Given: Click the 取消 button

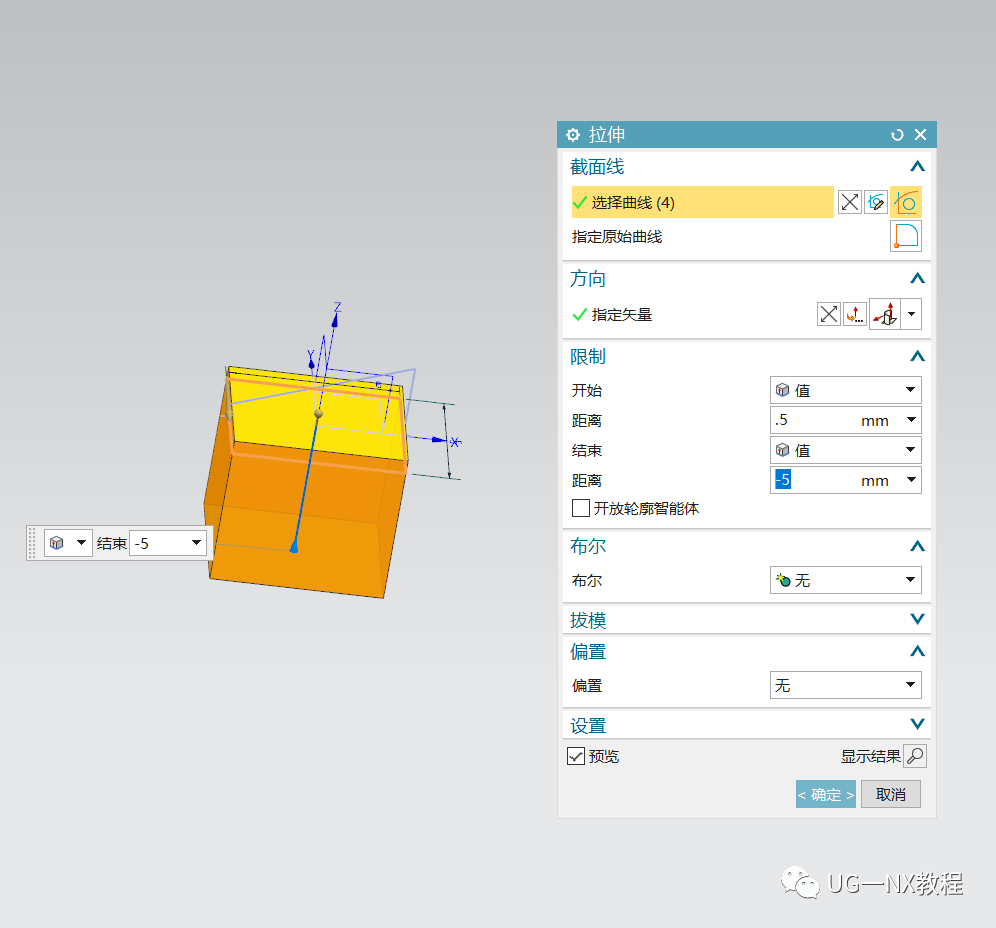Looking at the screenshot, I should (891, 794).
